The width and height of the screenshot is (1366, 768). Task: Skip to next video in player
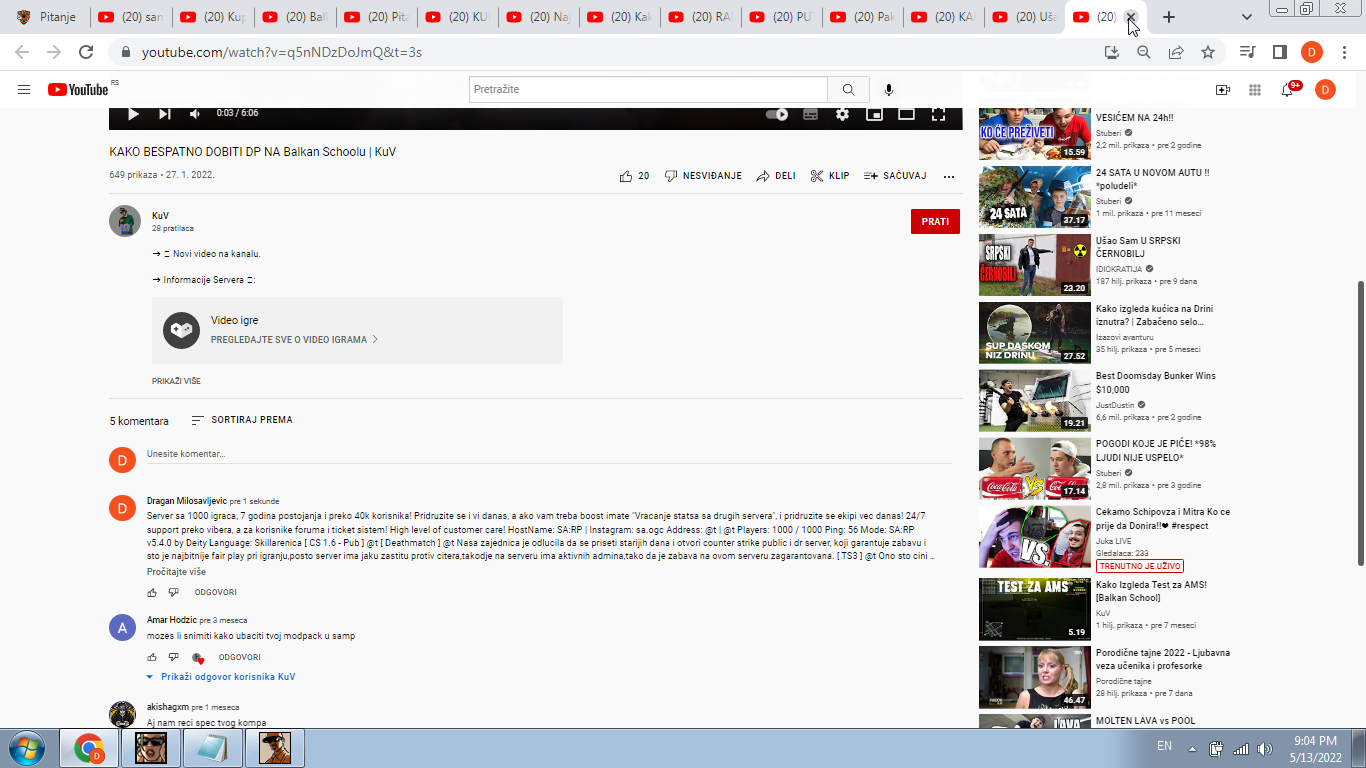click(164, 114)
